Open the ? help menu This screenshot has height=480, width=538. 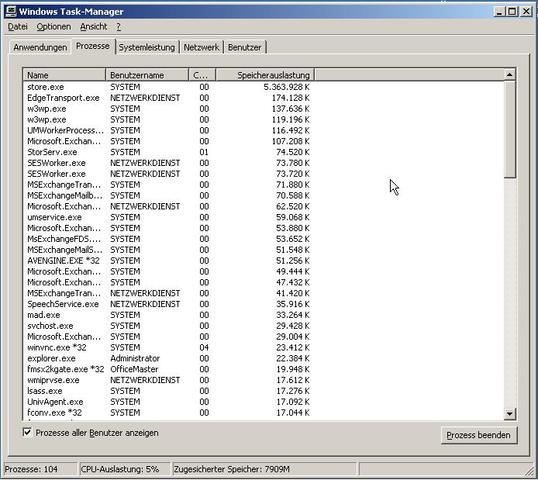pyautogui.click(x=118, y=27)
